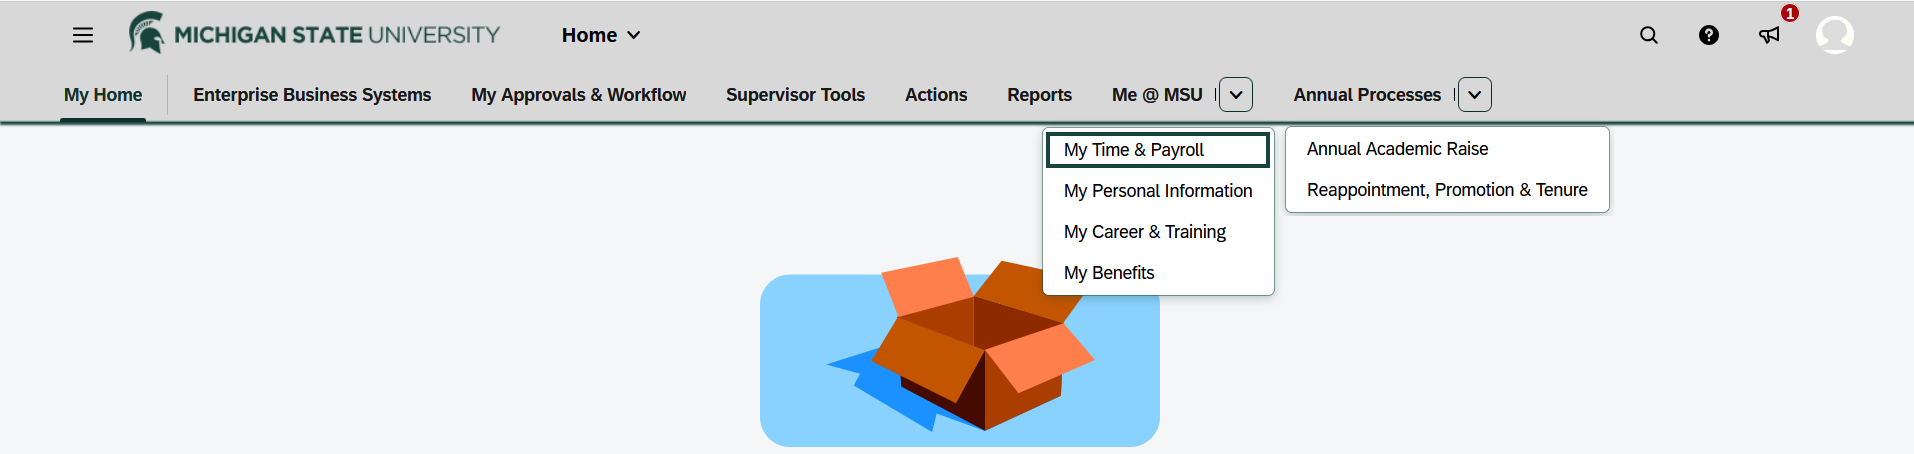Image resolution: width=1914 pixels, height=454 pixels.
Task: Expand the Home dropdown in header
Action: [x=601, y=35]
